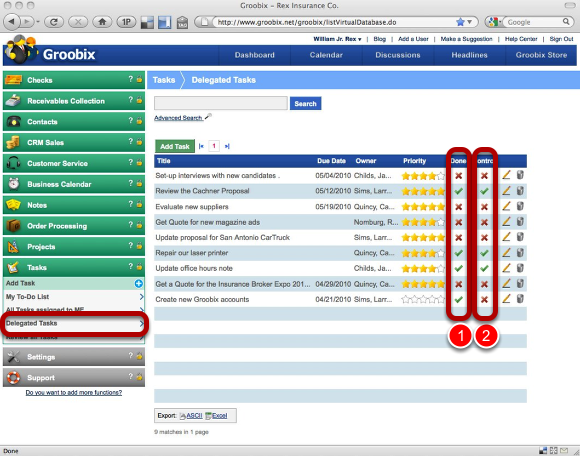Open the Calendar tab
The image size is (580, 456).
coord(326,55)
